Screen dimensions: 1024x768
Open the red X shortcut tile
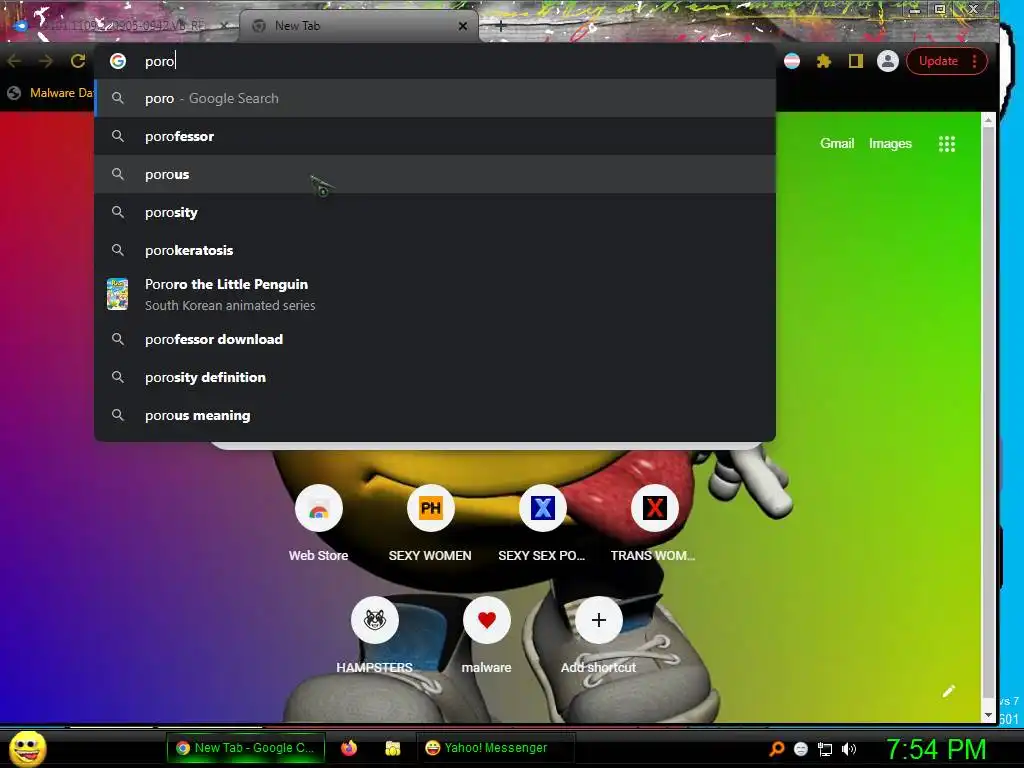(654, 508)
